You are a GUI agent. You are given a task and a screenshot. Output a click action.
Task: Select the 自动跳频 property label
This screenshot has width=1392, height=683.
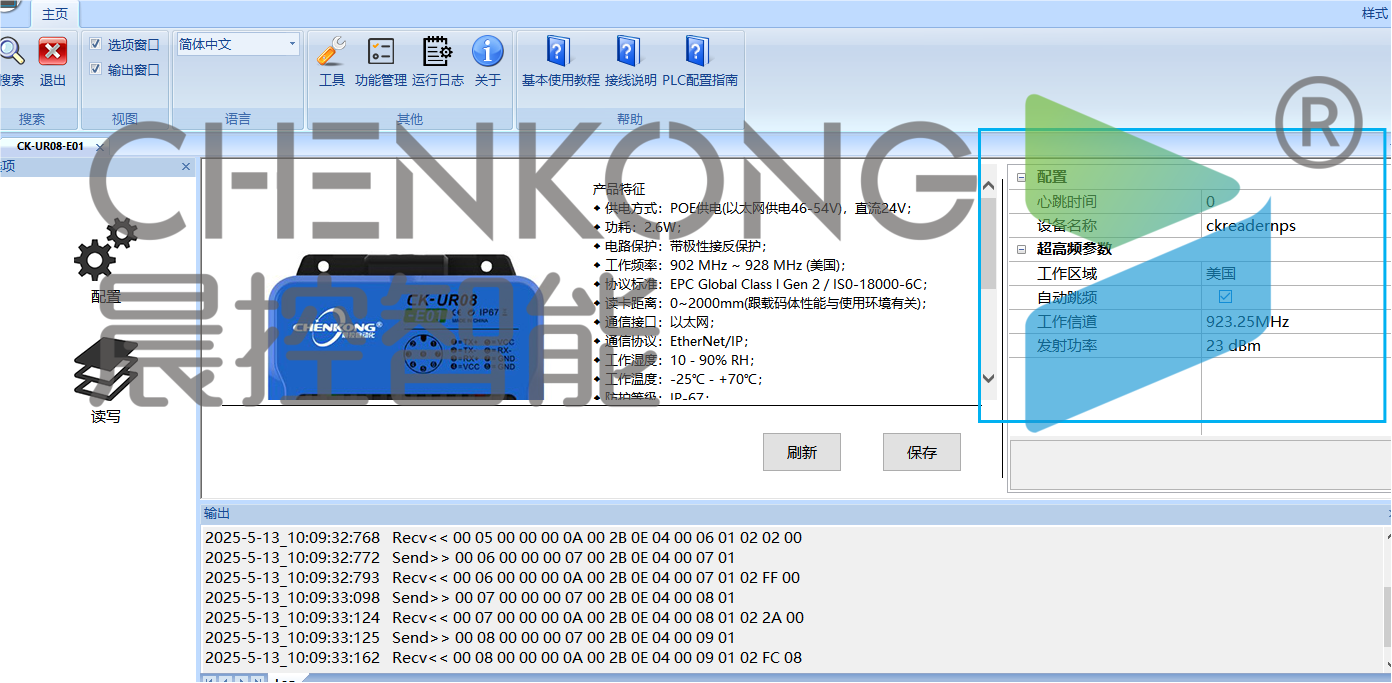coord(1067,297)
